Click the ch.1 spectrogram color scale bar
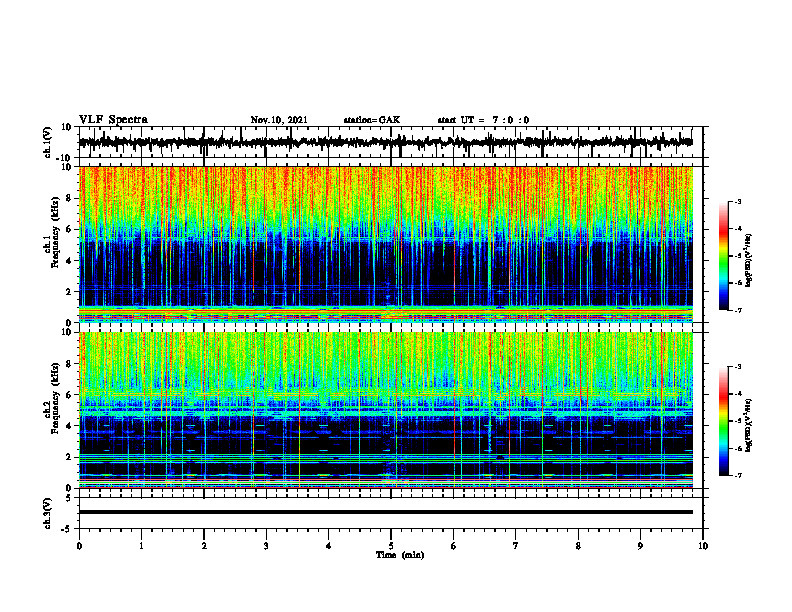The height and width of the screenshot is (612, 792). click(x=723, y=256)
